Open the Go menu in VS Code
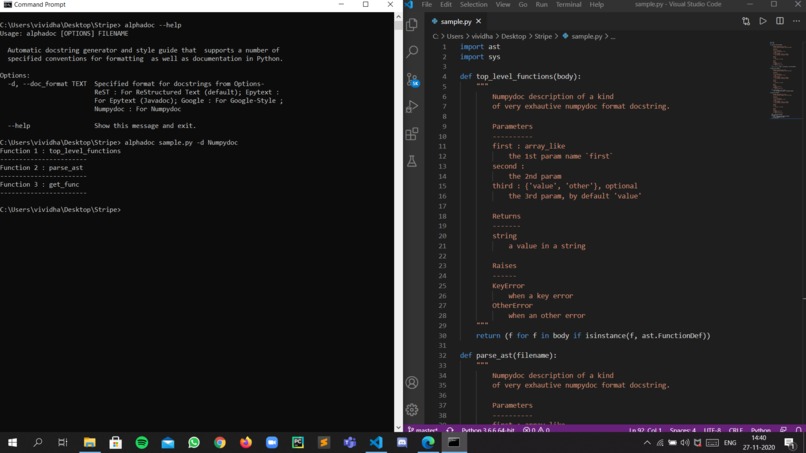This screenshot has height=453, width=806. click(523, 5)
